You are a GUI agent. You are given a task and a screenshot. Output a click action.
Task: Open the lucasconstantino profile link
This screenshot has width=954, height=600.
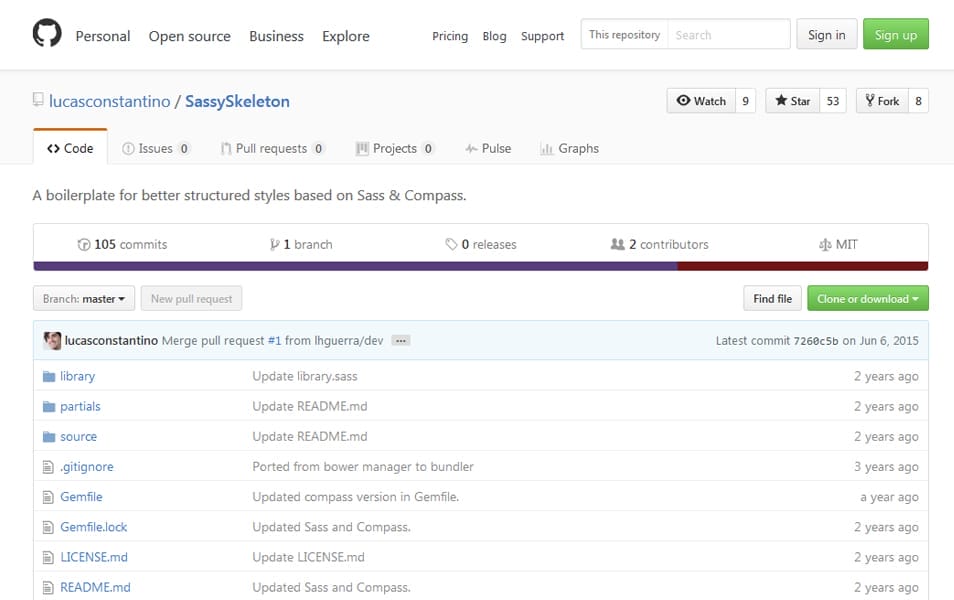pyautogui.click(x=107, y=101)
